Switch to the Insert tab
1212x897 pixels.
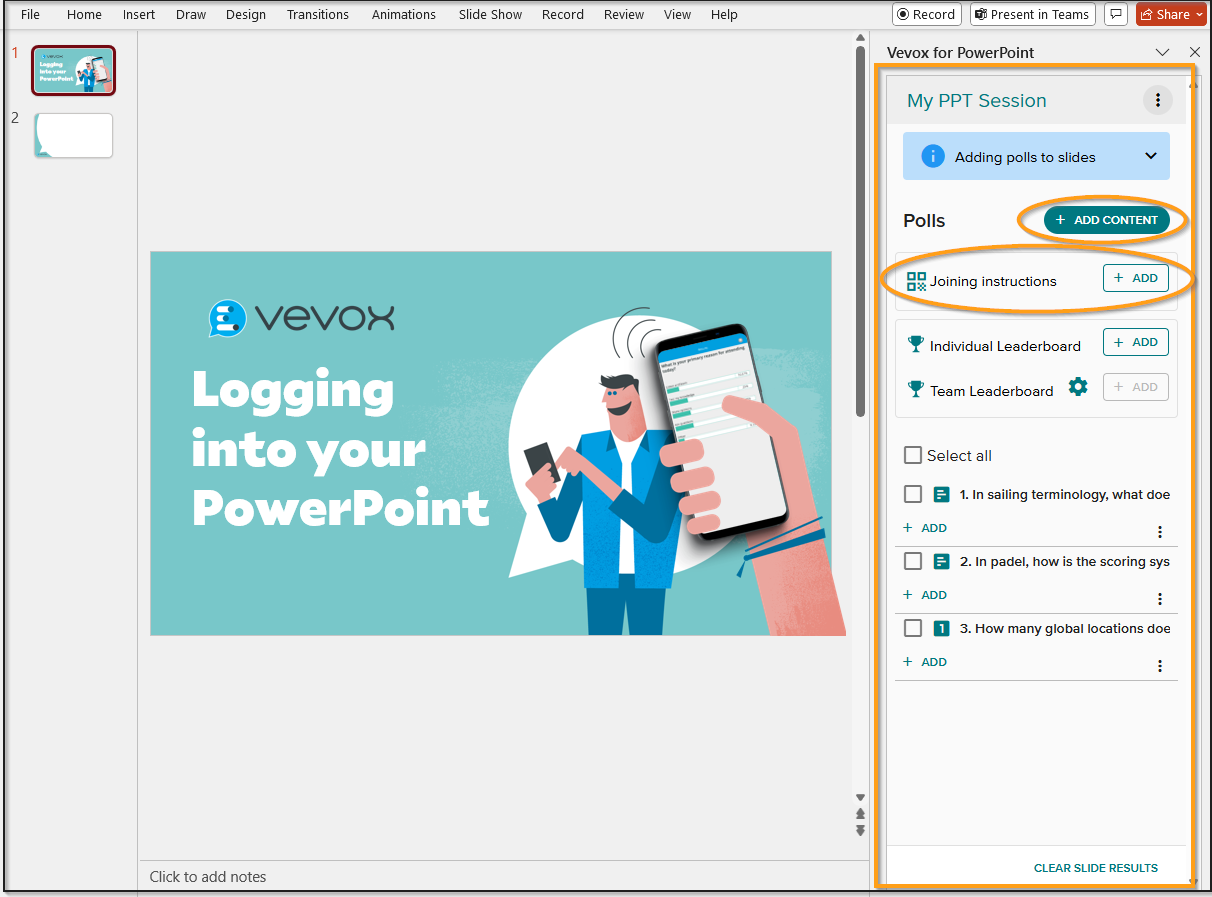click(x=139, y=15)
